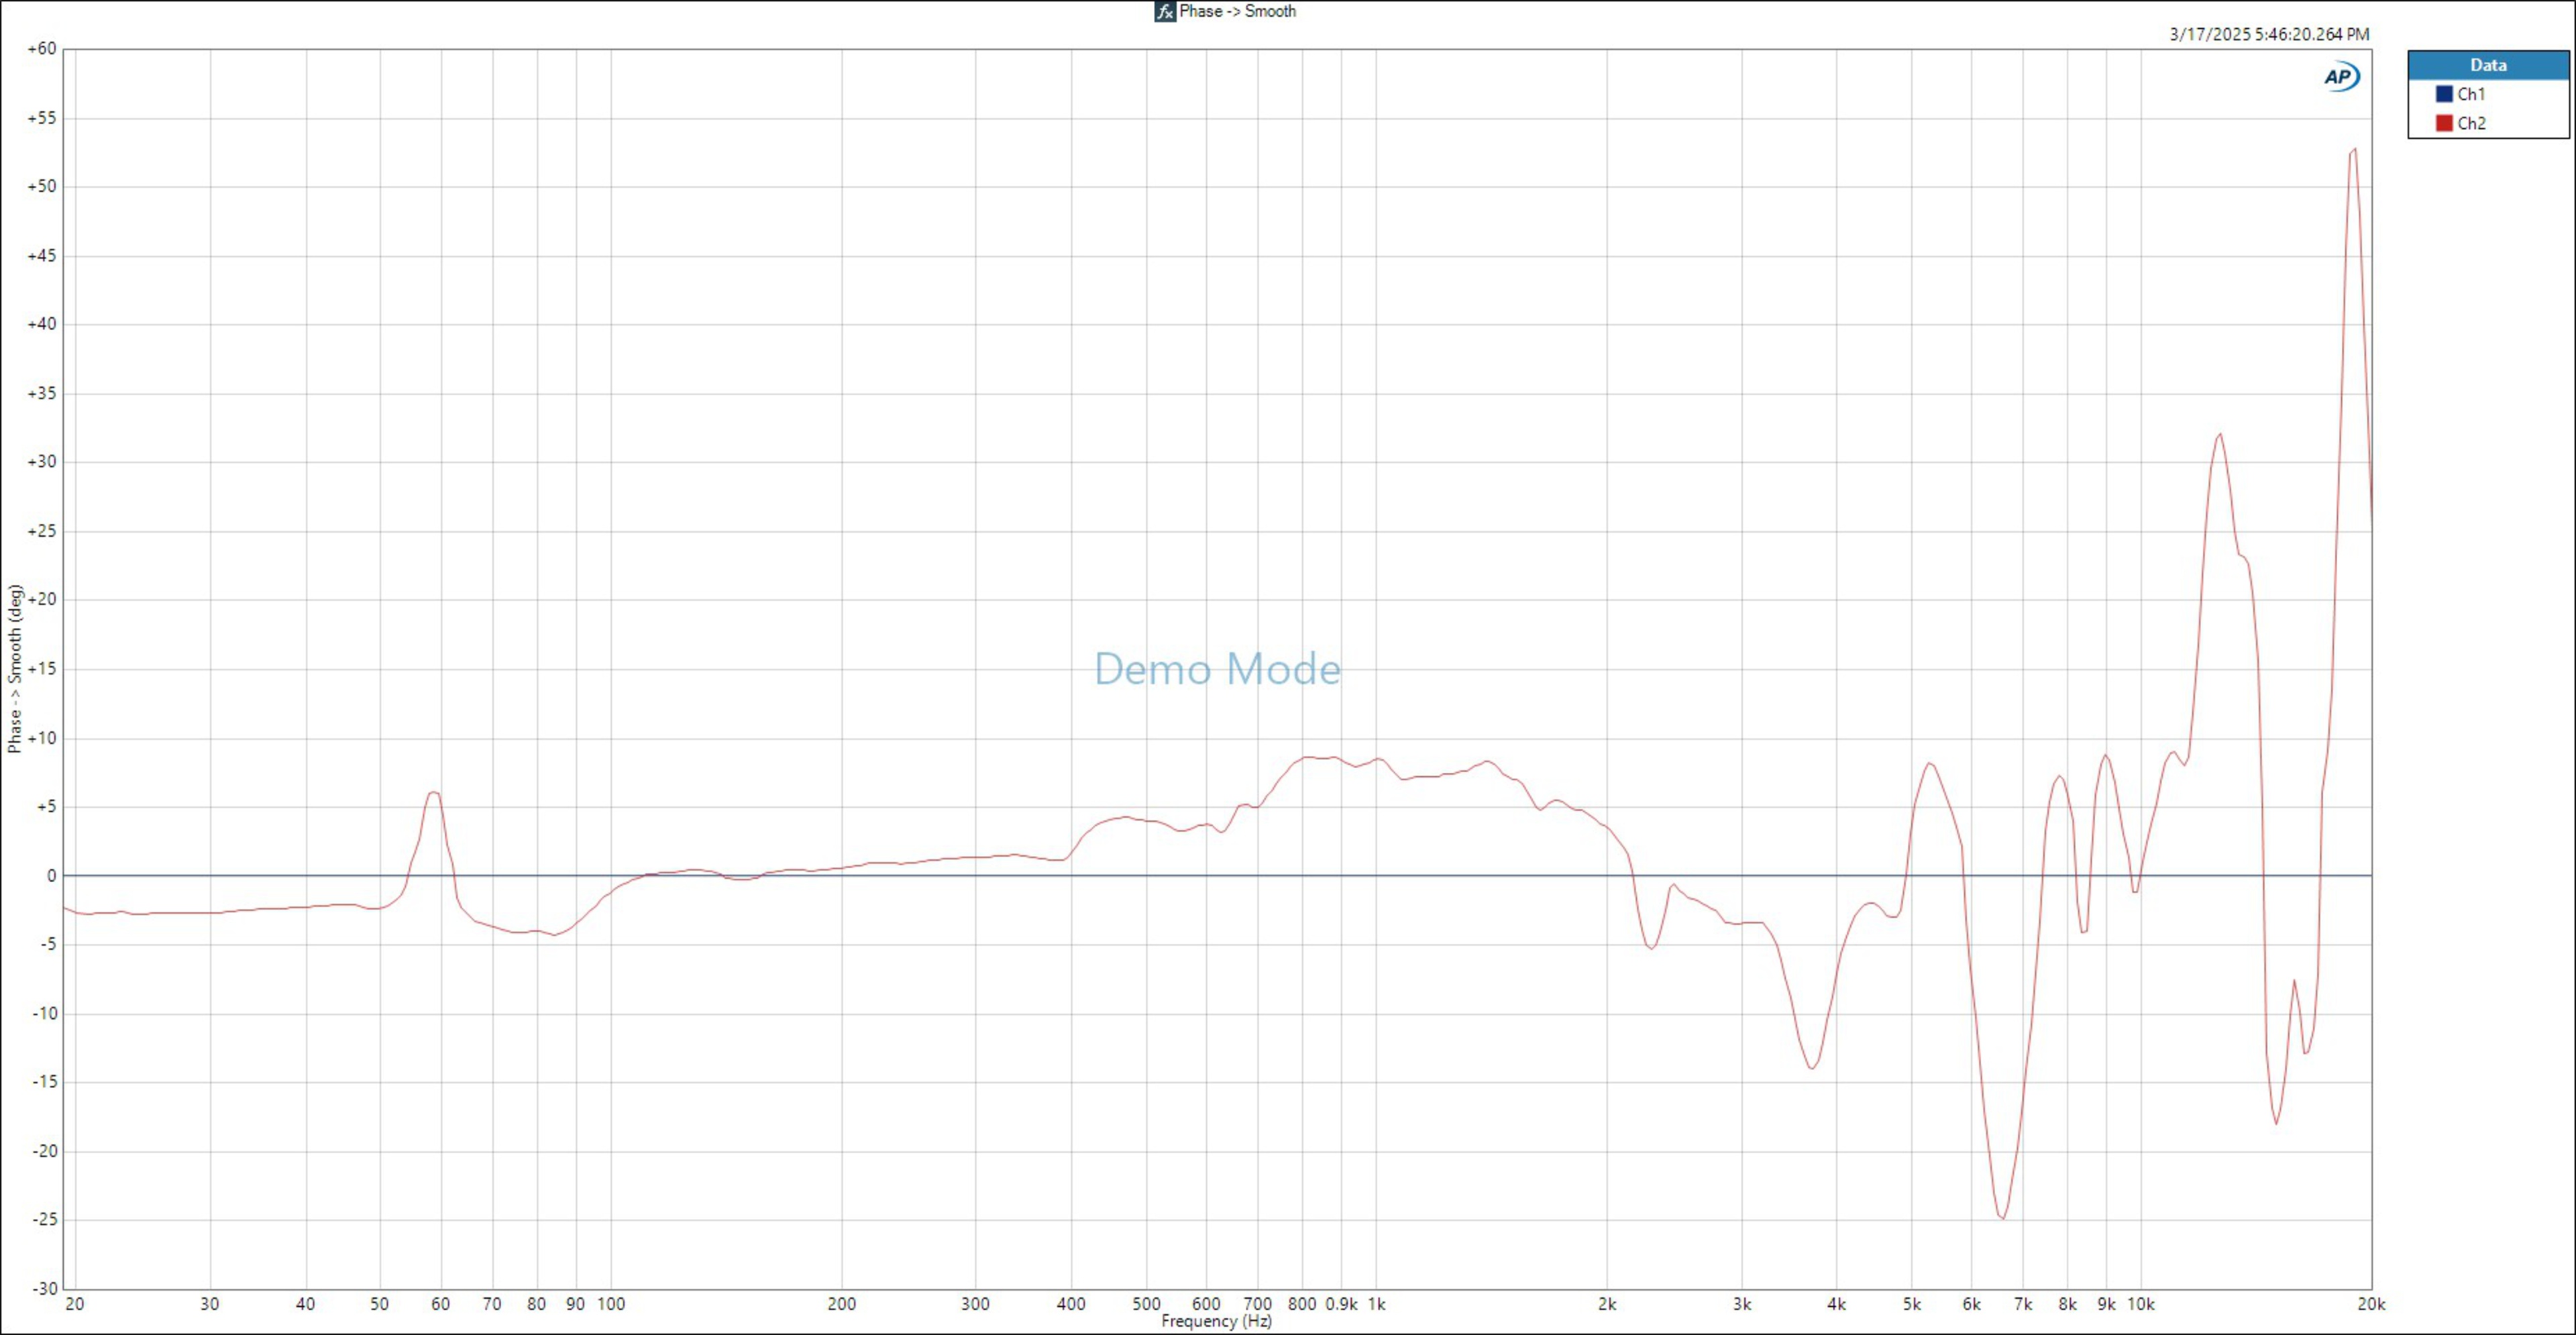Select the Ch1 label in the legend

2471,94
